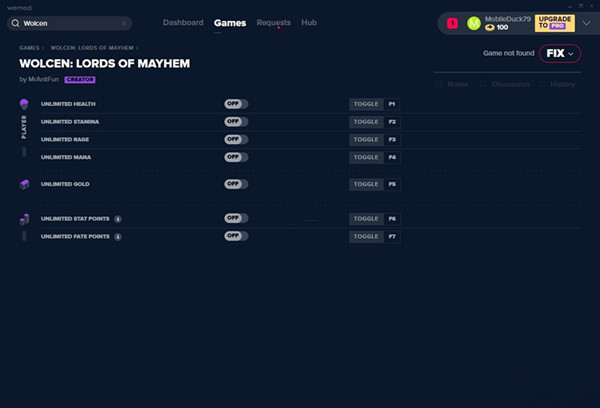600x408 pixels.
Task: Click the History tab icon
Action: pos(543,84)
